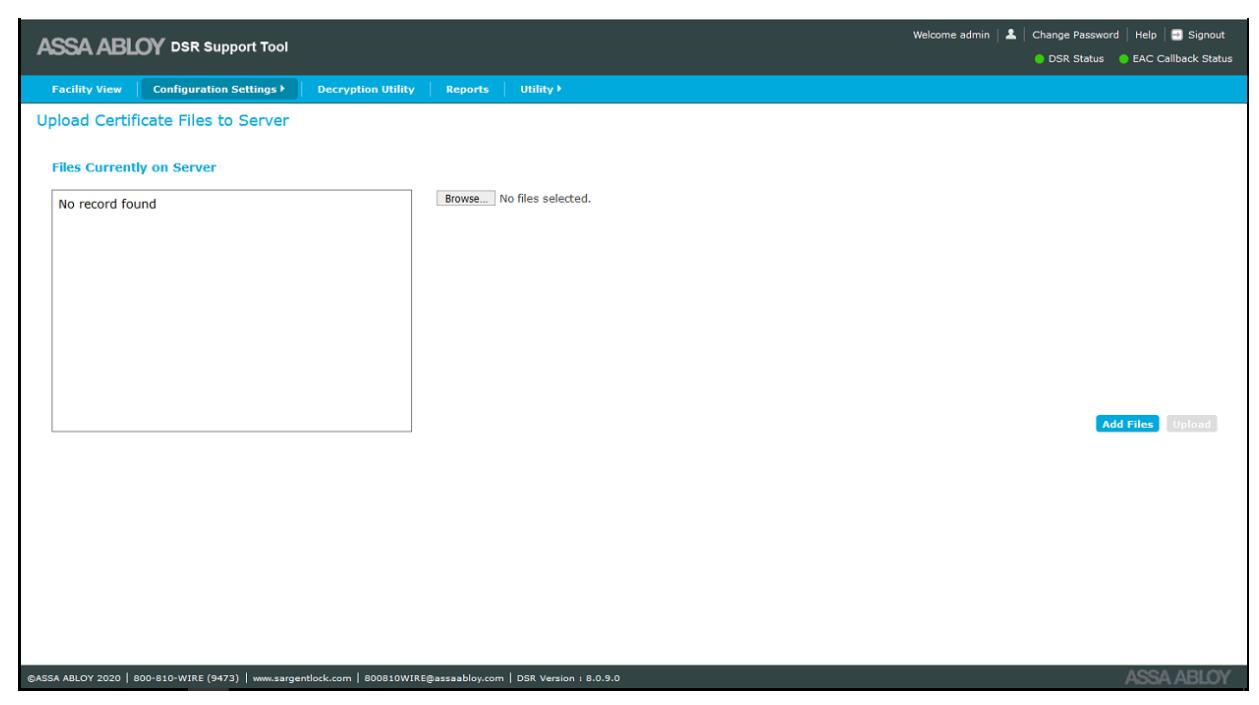1259x705 pixels.
Task: Click the Signout arrow icon
Action: click(x=1178, y=36)
